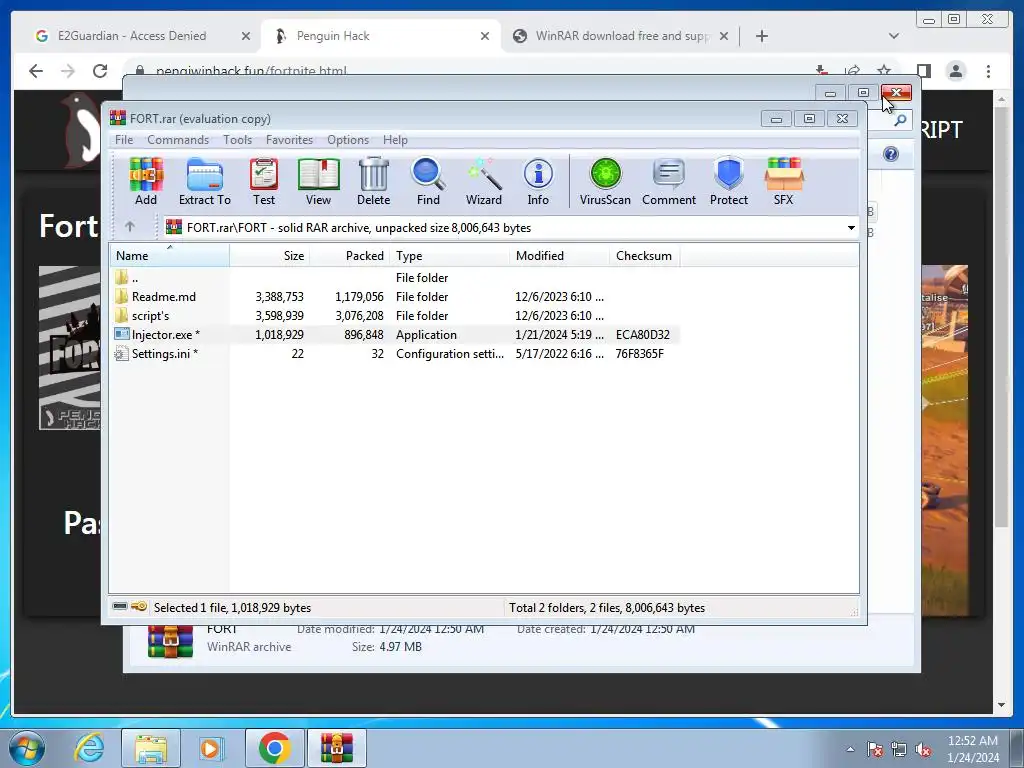The image size is (1024, 768).
Task: Click the Settings.ini file icon
Action: 121,353
